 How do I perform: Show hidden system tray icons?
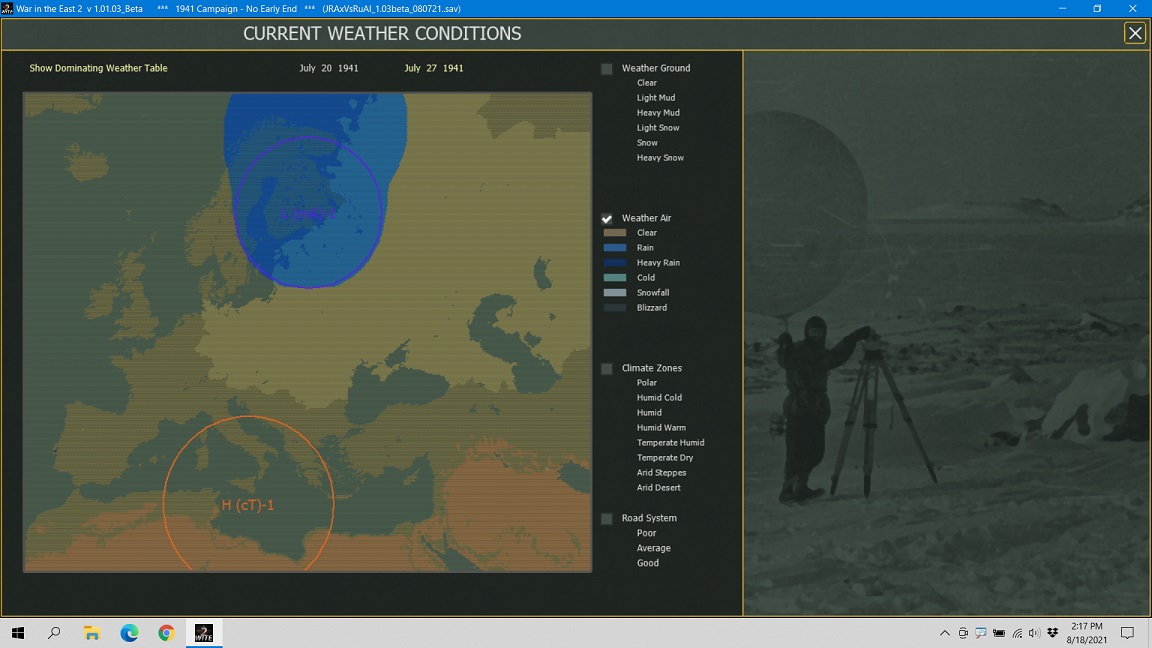pyautogui.click(x=945, y=633)
